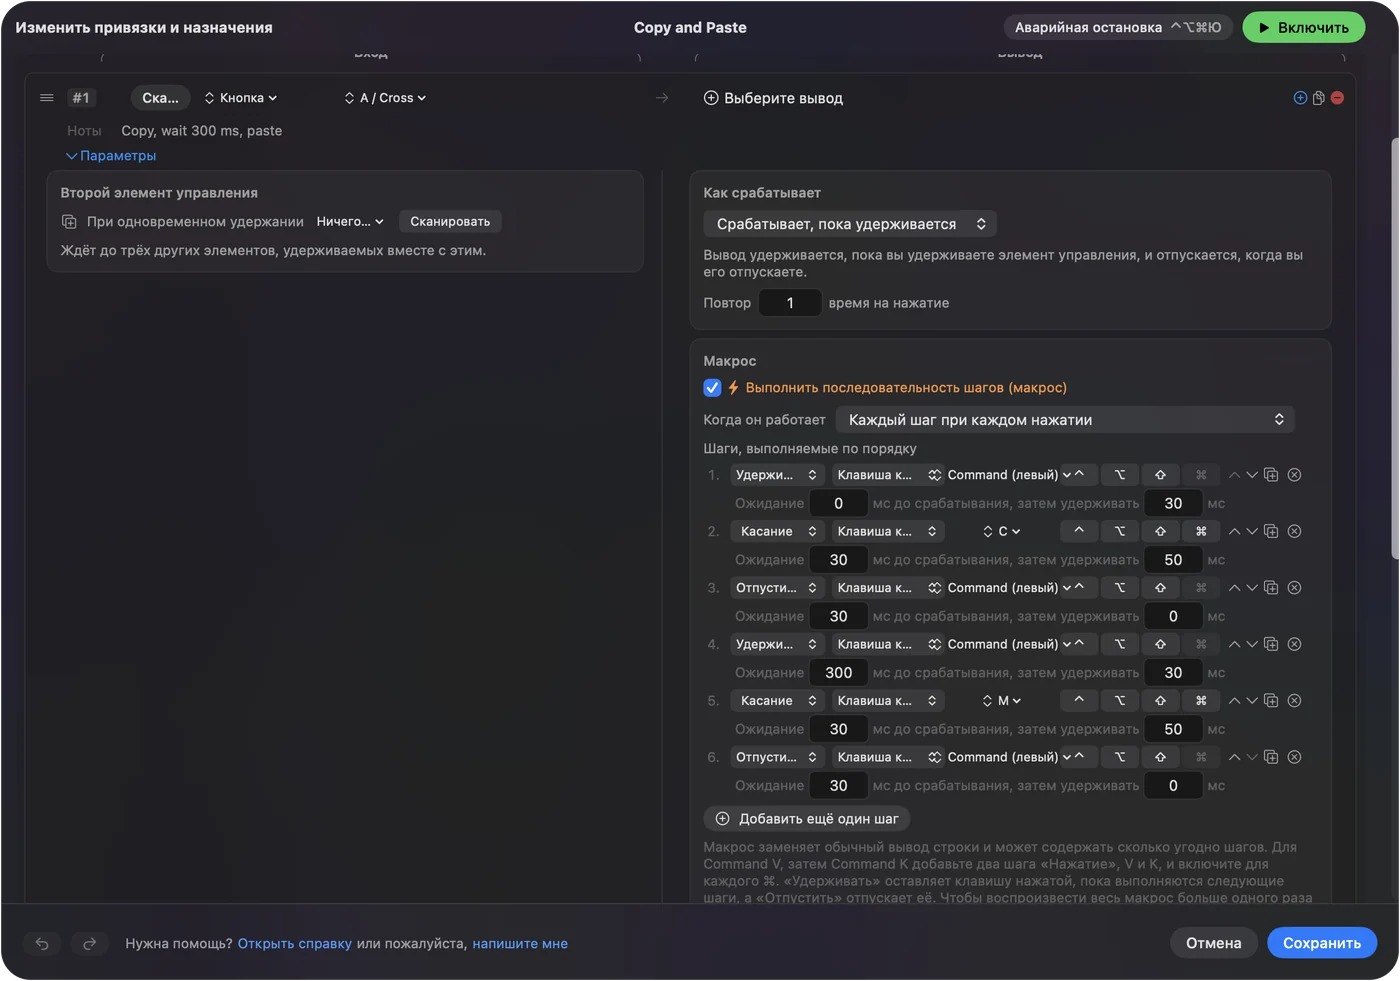Open the 'Ничего...' second control dropdown
The image size is (1400, 981).
tap(350, 222)
